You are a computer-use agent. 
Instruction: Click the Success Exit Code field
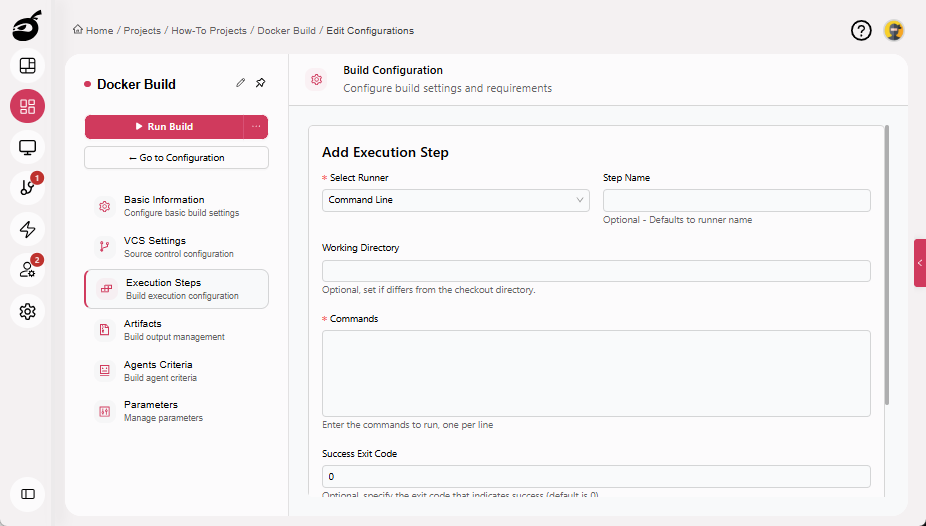coord(596,476)
